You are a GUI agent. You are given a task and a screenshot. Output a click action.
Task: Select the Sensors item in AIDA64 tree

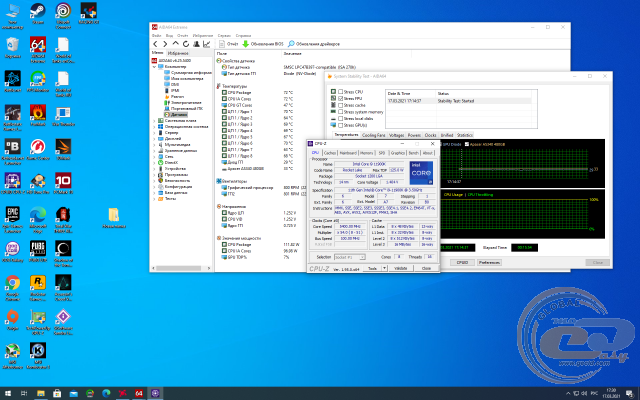[176, 115]
